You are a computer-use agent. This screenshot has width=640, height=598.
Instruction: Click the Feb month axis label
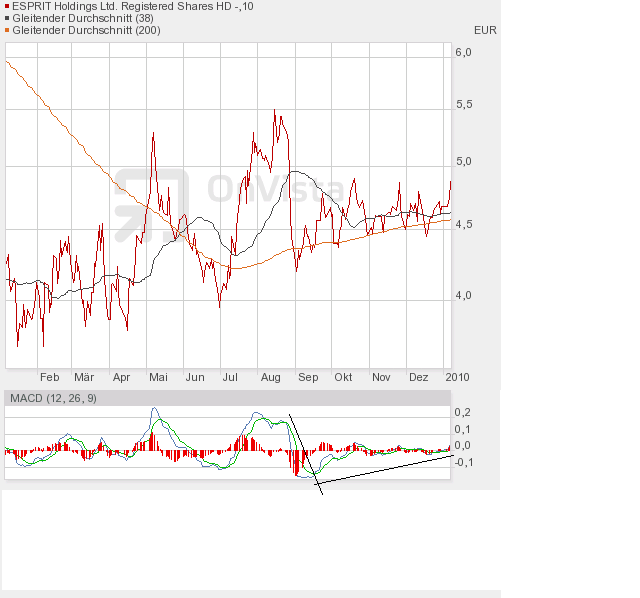pyautogui.click(x=49, y=377)
